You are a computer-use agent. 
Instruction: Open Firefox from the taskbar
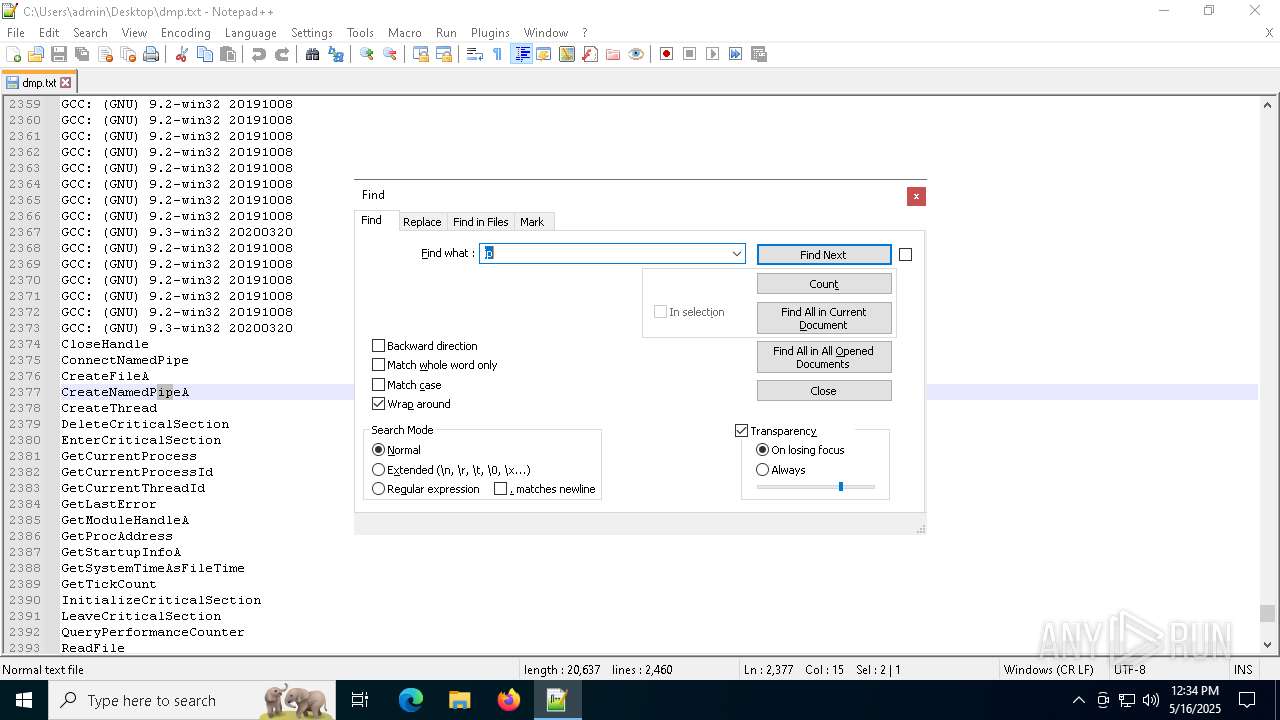point(509,700)
